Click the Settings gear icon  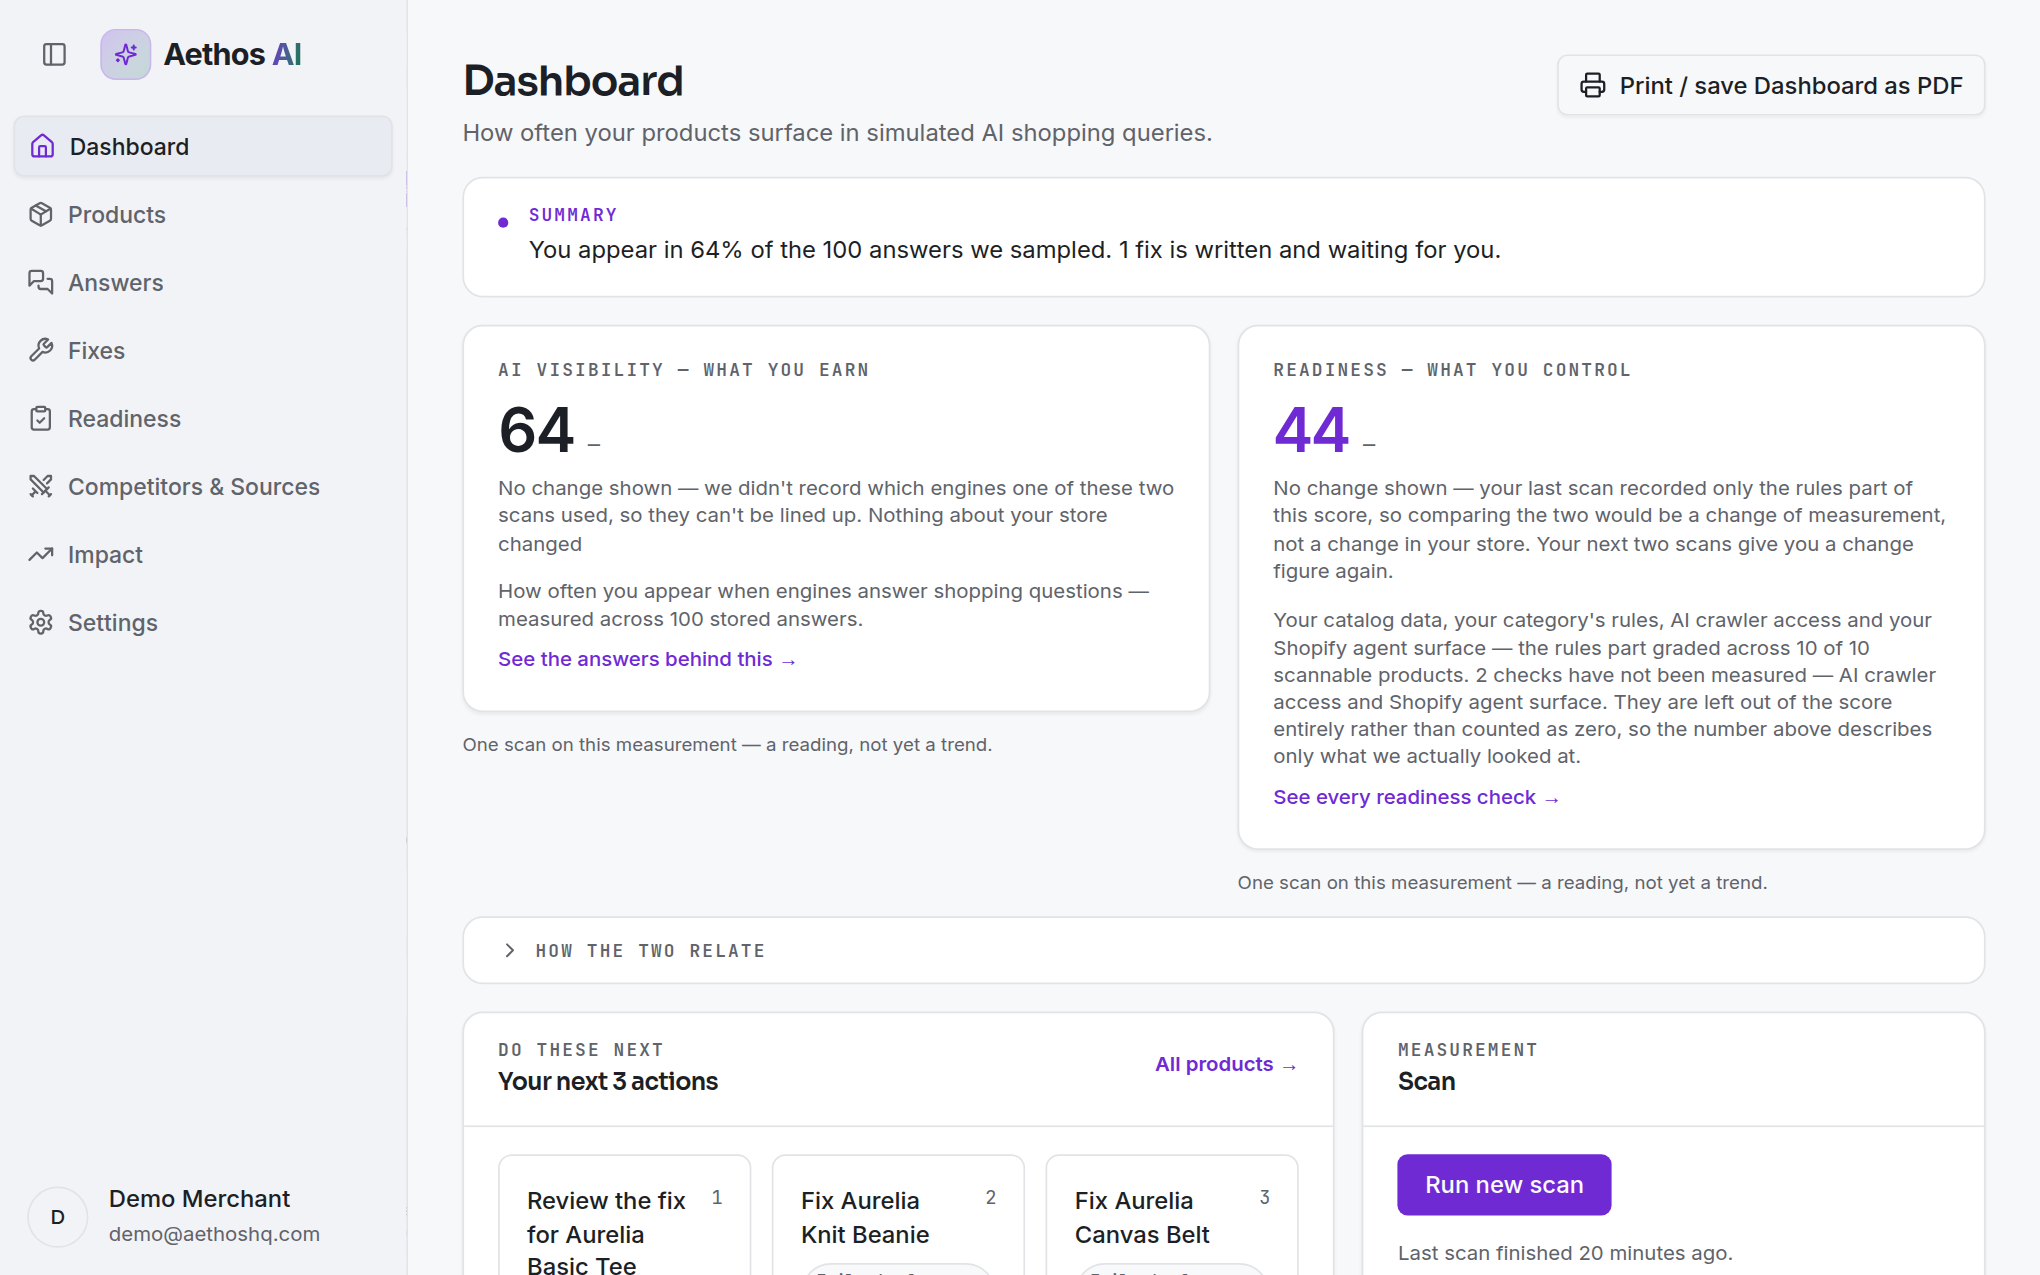tap(41, 623)
